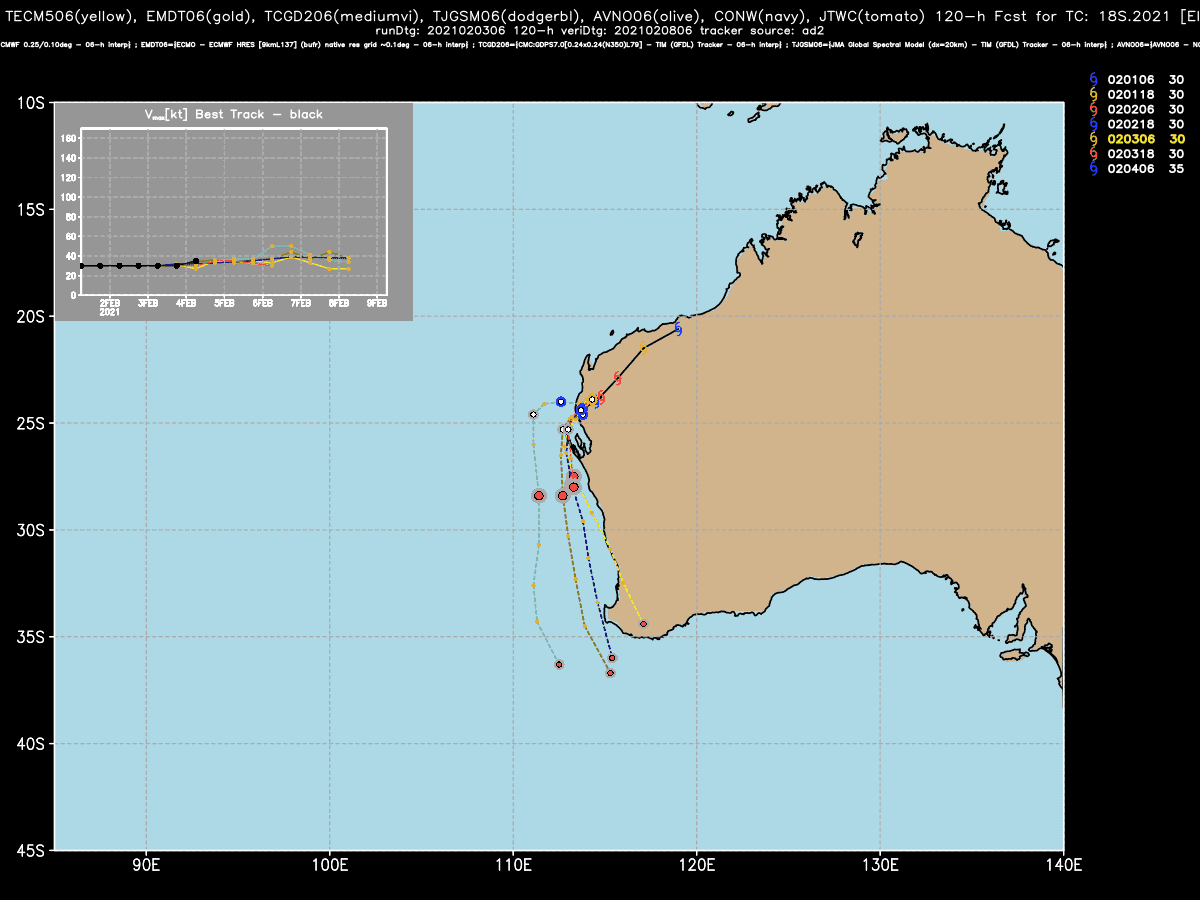Click the large red forecast marker at 111E 28S

tap(539, 495)
